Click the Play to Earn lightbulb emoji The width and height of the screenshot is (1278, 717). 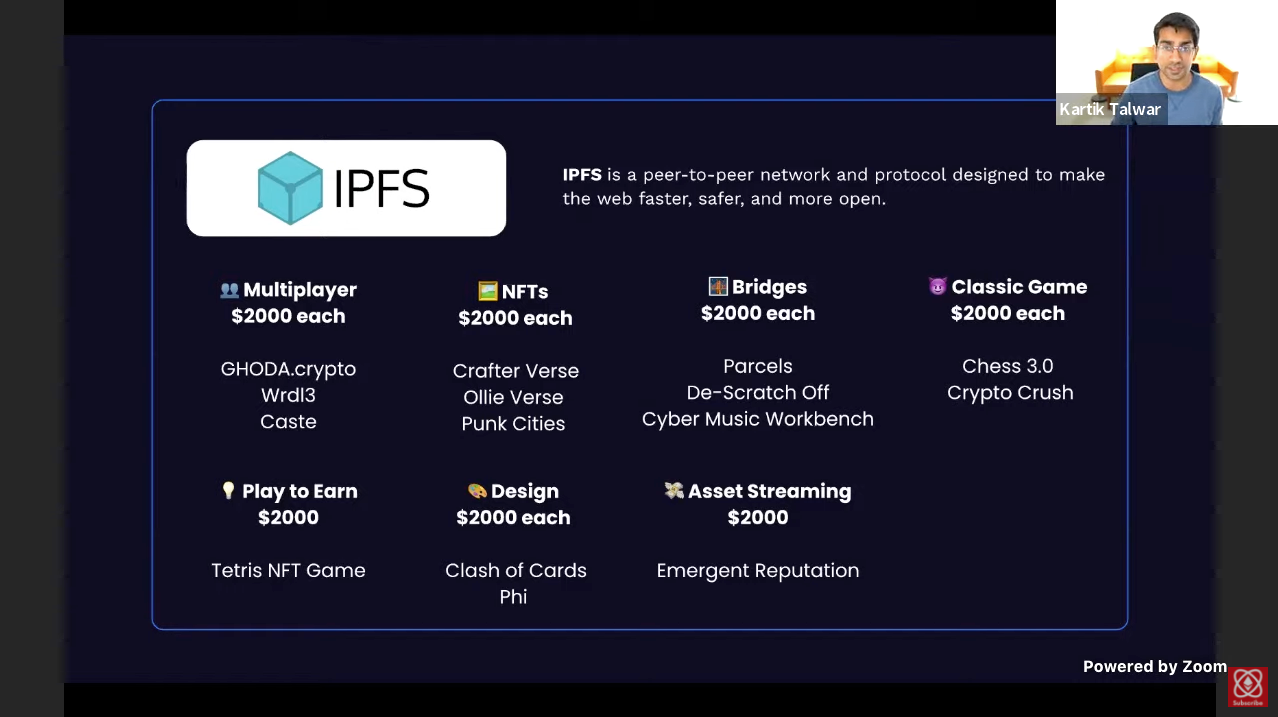228,491
